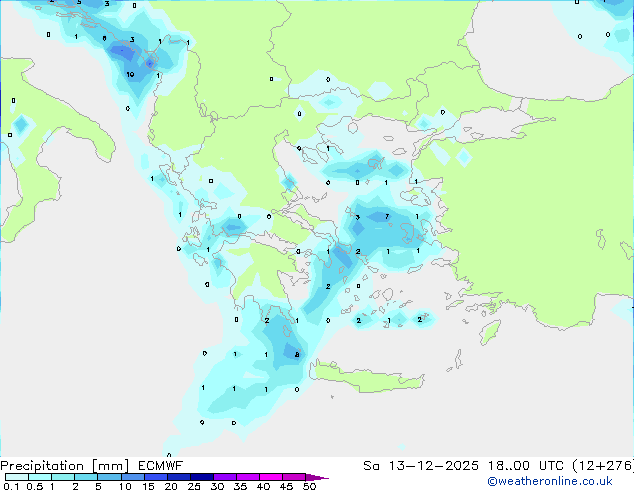Click the 0.1 to 0.5 mm legend swatch
This screenshot has width=634, height=490.
click(x=17, y=477)
